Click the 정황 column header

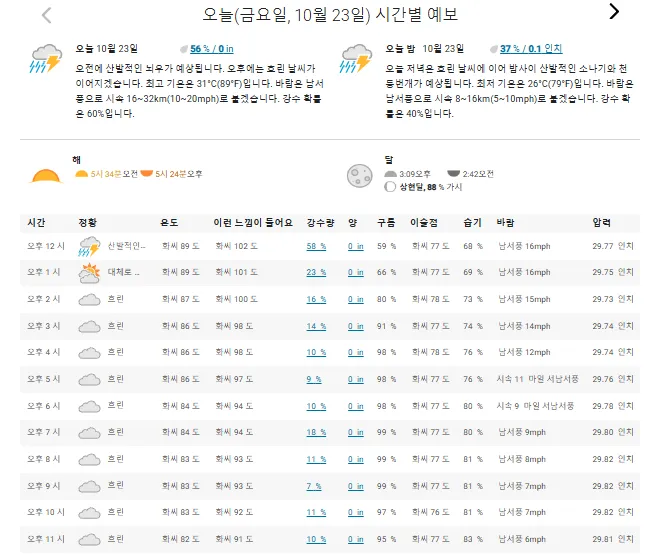click(x=87, y=222)
